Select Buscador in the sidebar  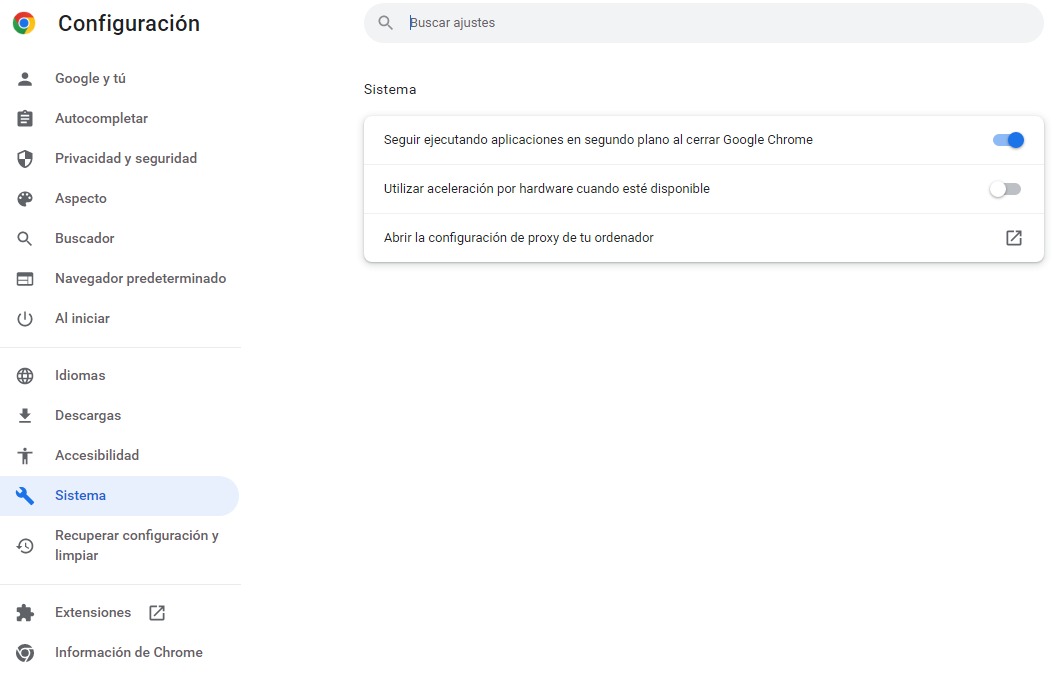pyautogui.click(x=85, y=239)
